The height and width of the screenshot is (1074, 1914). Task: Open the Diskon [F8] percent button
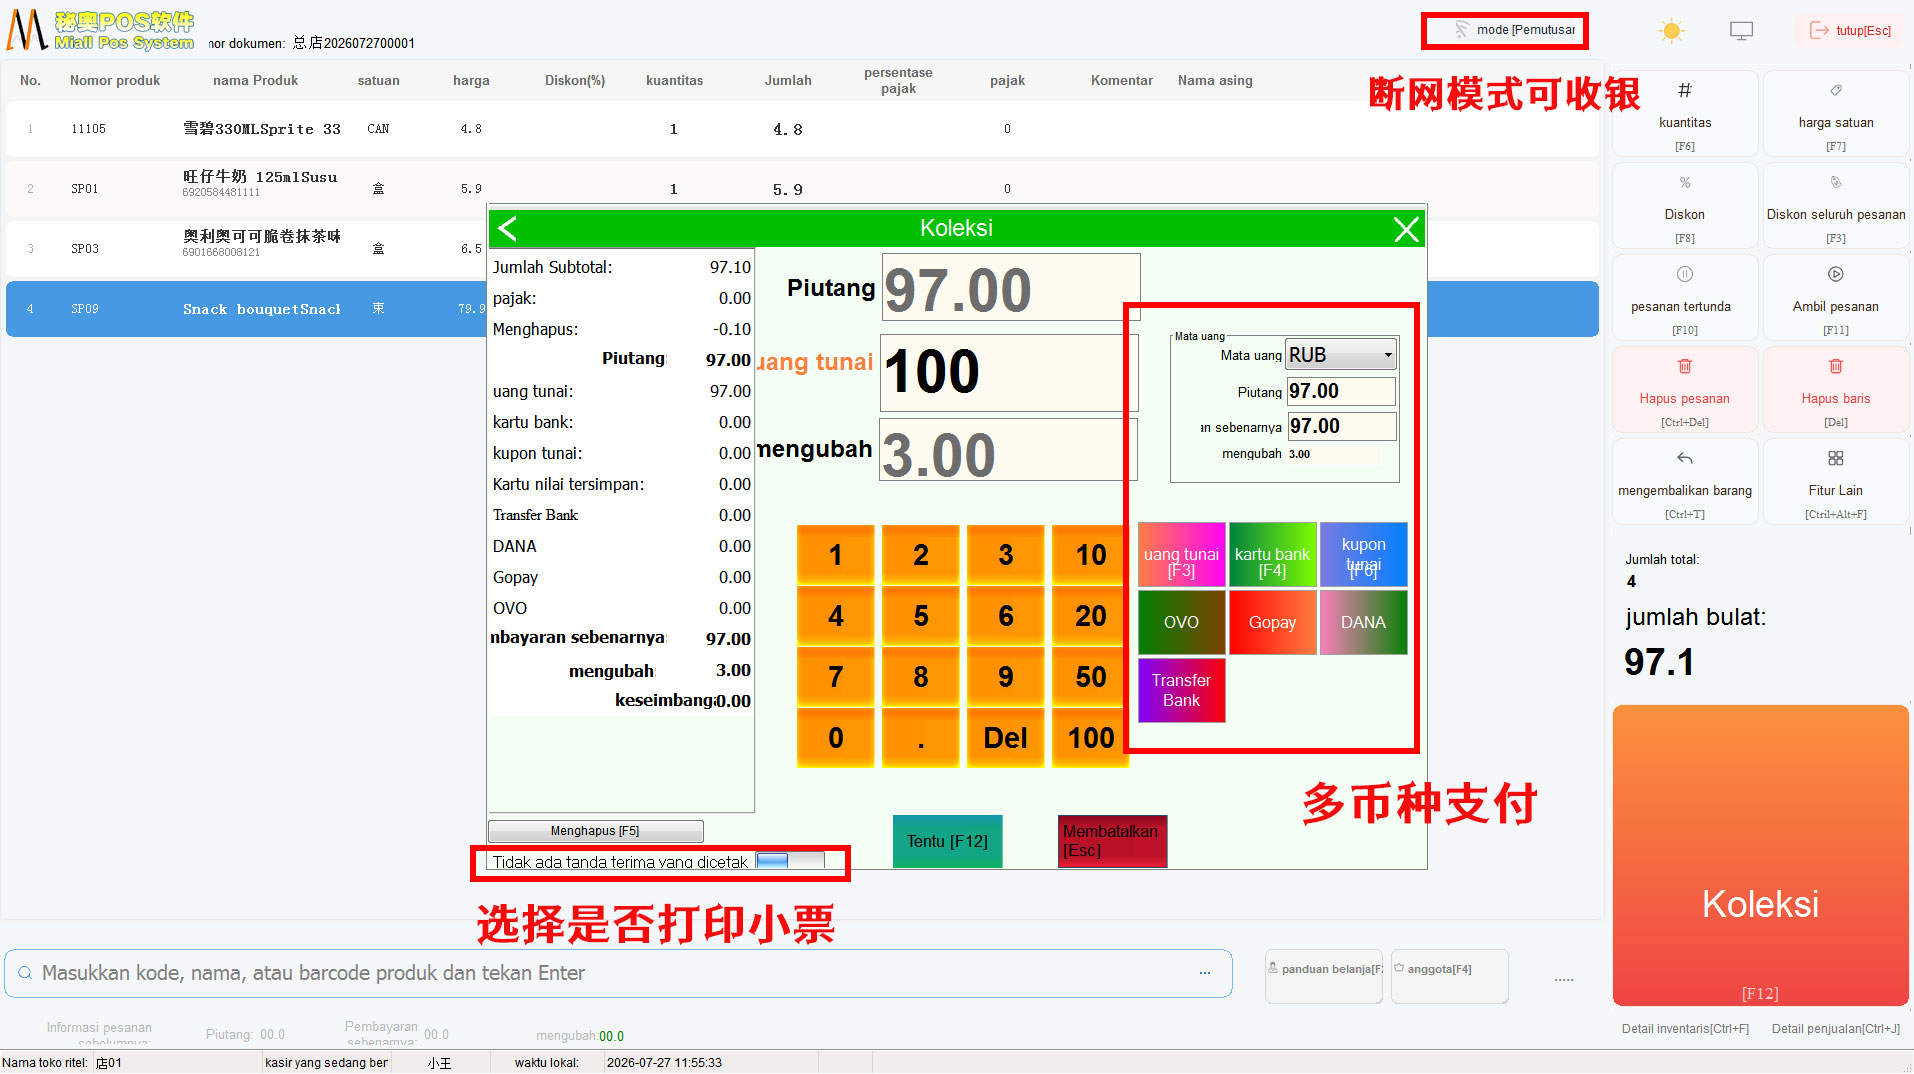point(1685,206)
